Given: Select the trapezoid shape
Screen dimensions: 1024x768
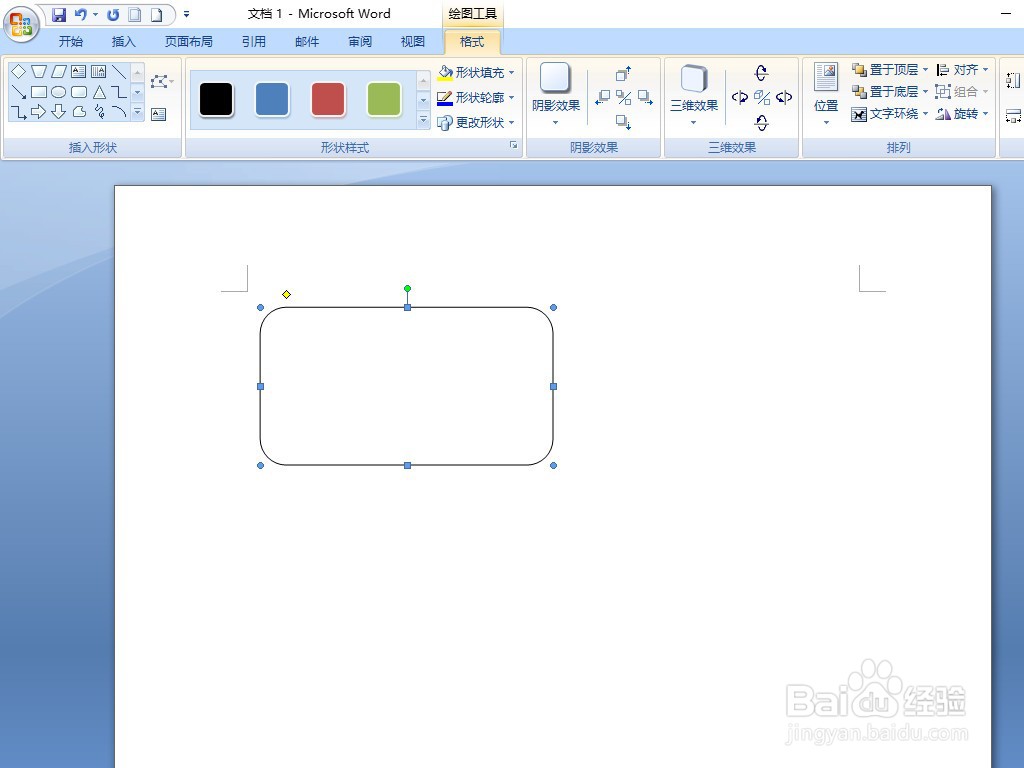Looking at the screenshot, I should (39, 71).
